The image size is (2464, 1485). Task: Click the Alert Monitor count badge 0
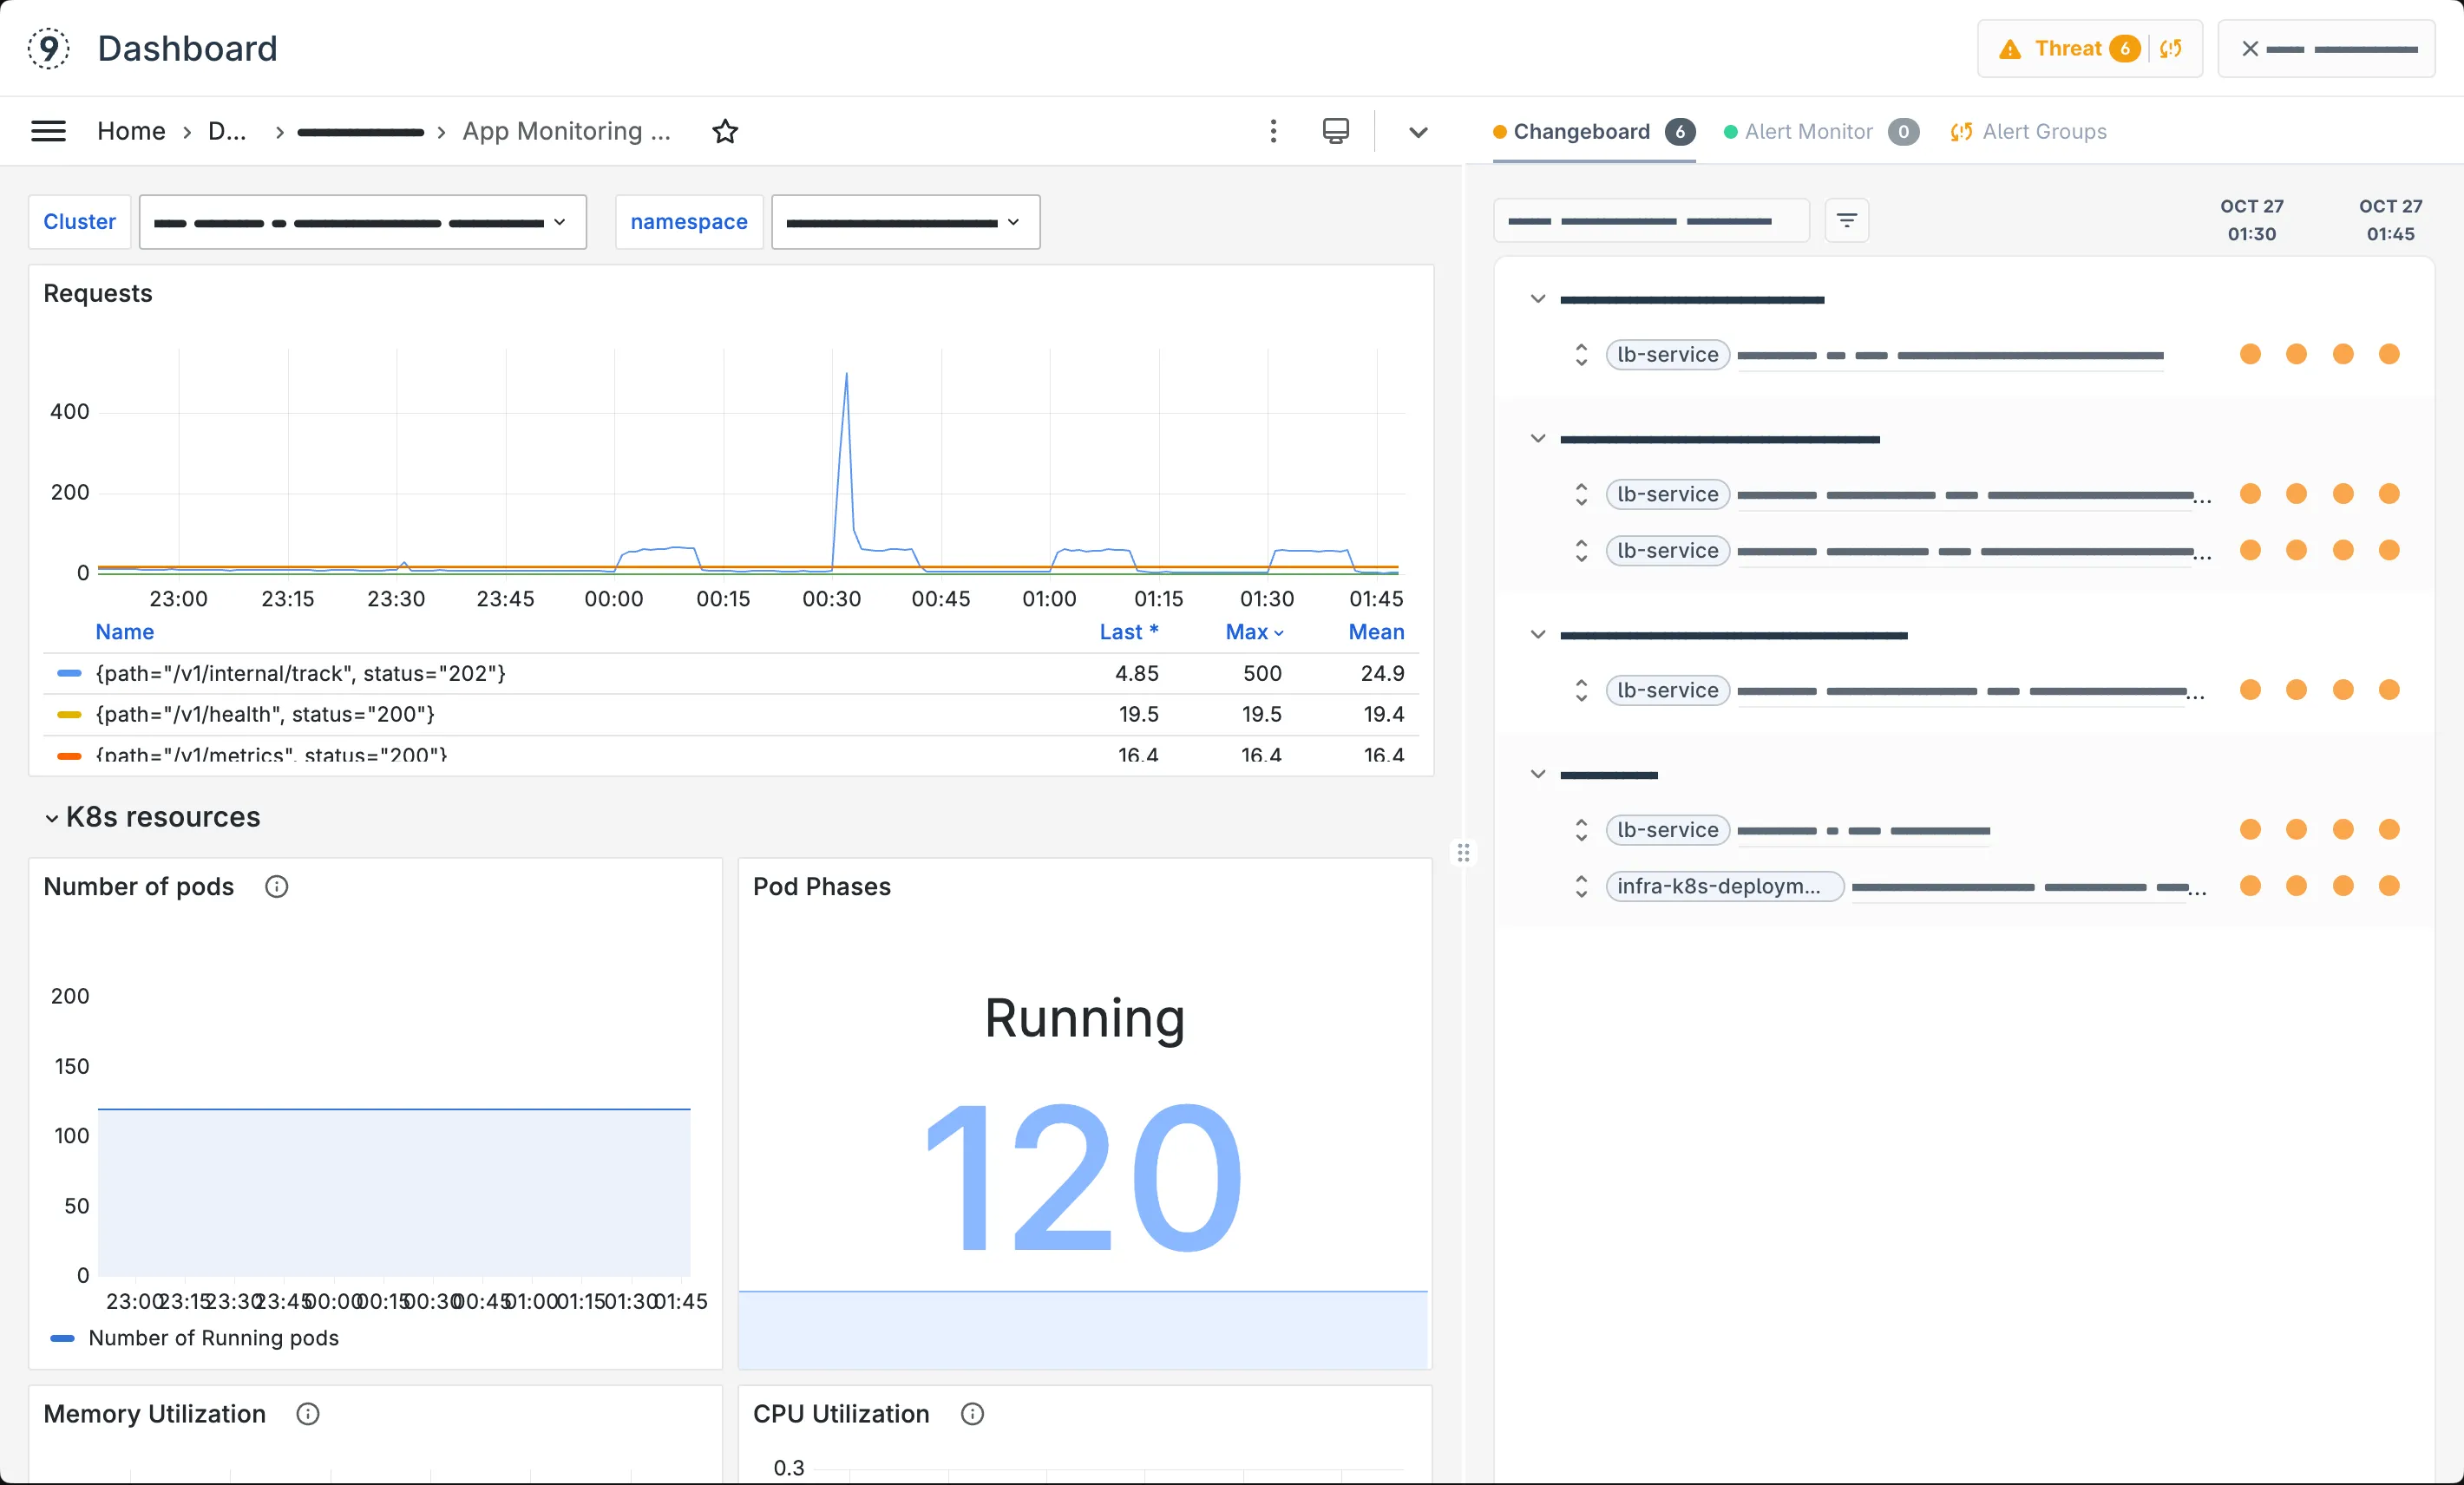click(1904, 132)
